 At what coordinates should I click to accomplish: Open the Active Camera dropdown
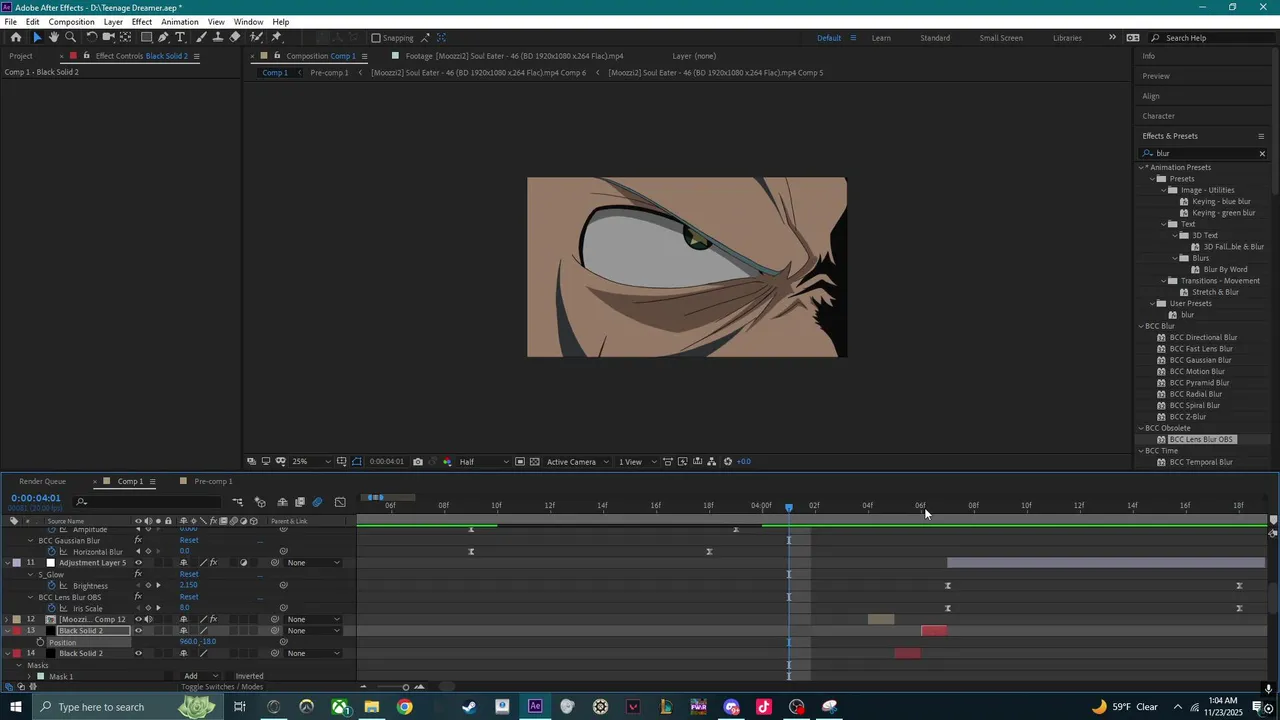click(576, 462)
